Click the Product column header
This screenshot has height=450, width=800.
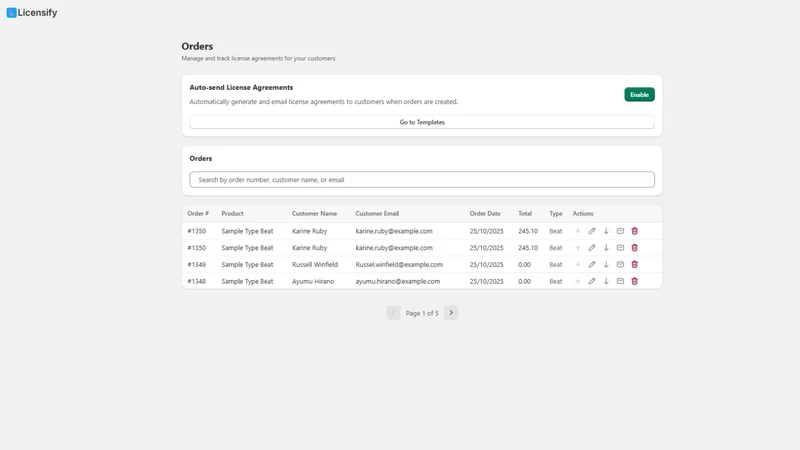[x=232, y=214]
